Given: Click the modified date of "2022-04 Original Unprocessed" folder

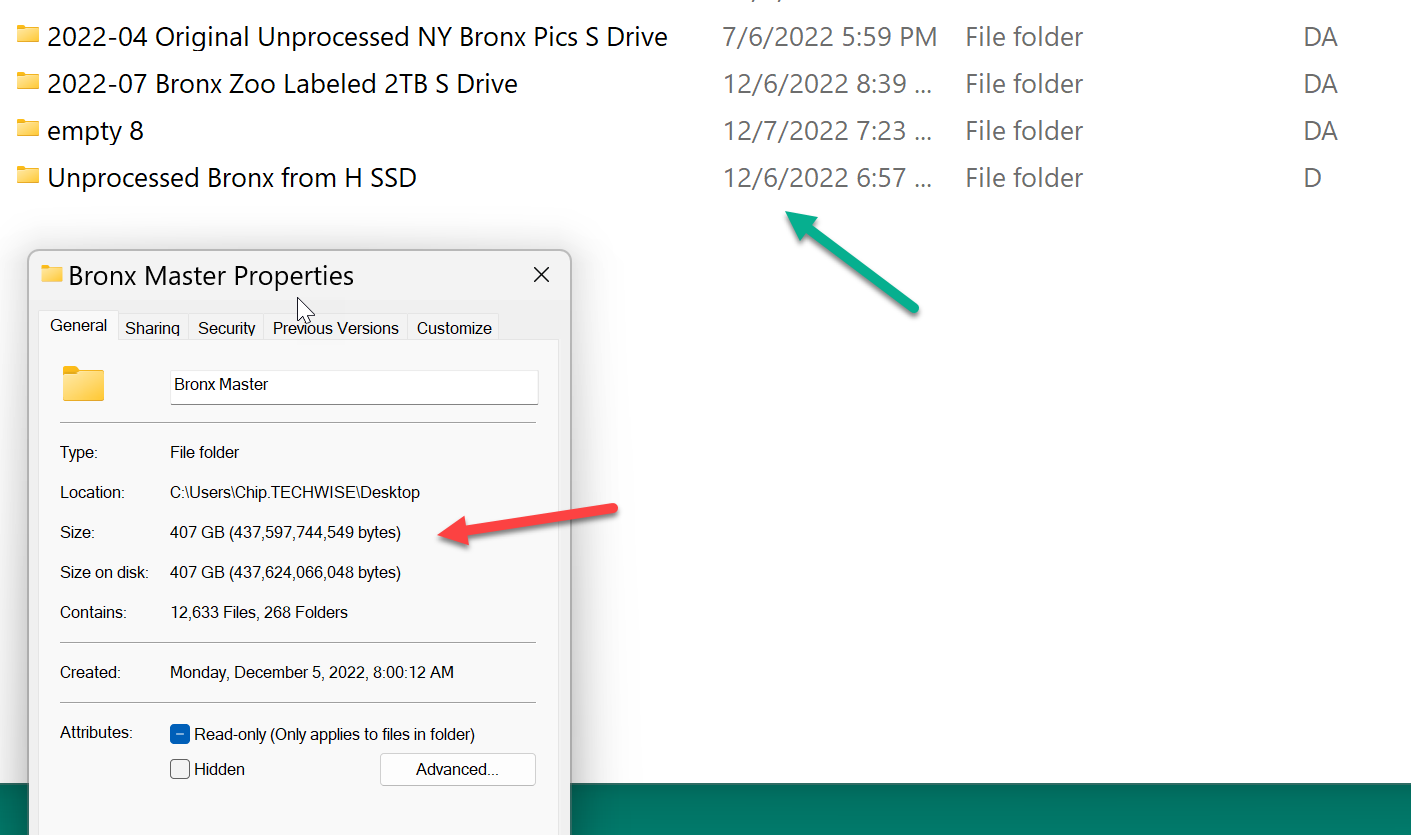Looking at the screenshot, I should 830,36.
